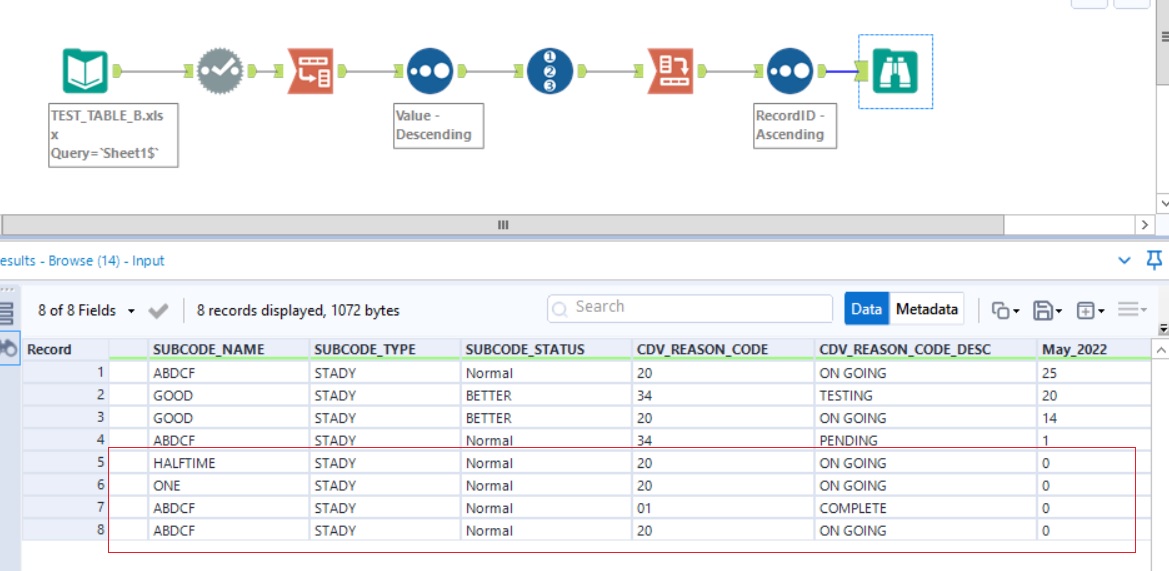Click the Browse binoculars tool

(895, 71)
